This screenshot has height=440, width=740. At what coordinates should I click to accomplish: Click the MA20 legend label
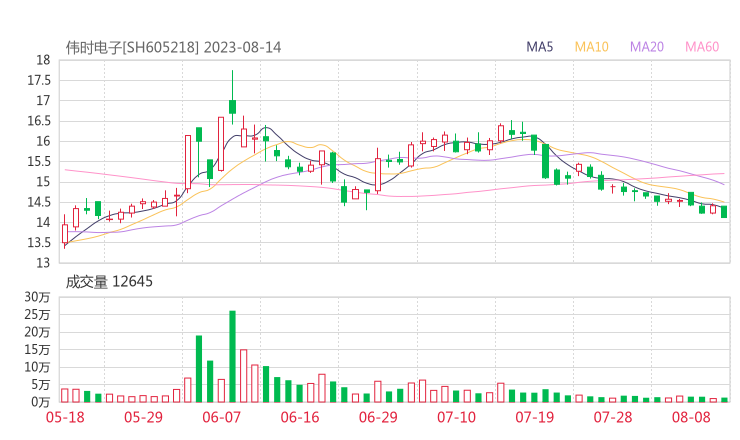tap(647, 47)
